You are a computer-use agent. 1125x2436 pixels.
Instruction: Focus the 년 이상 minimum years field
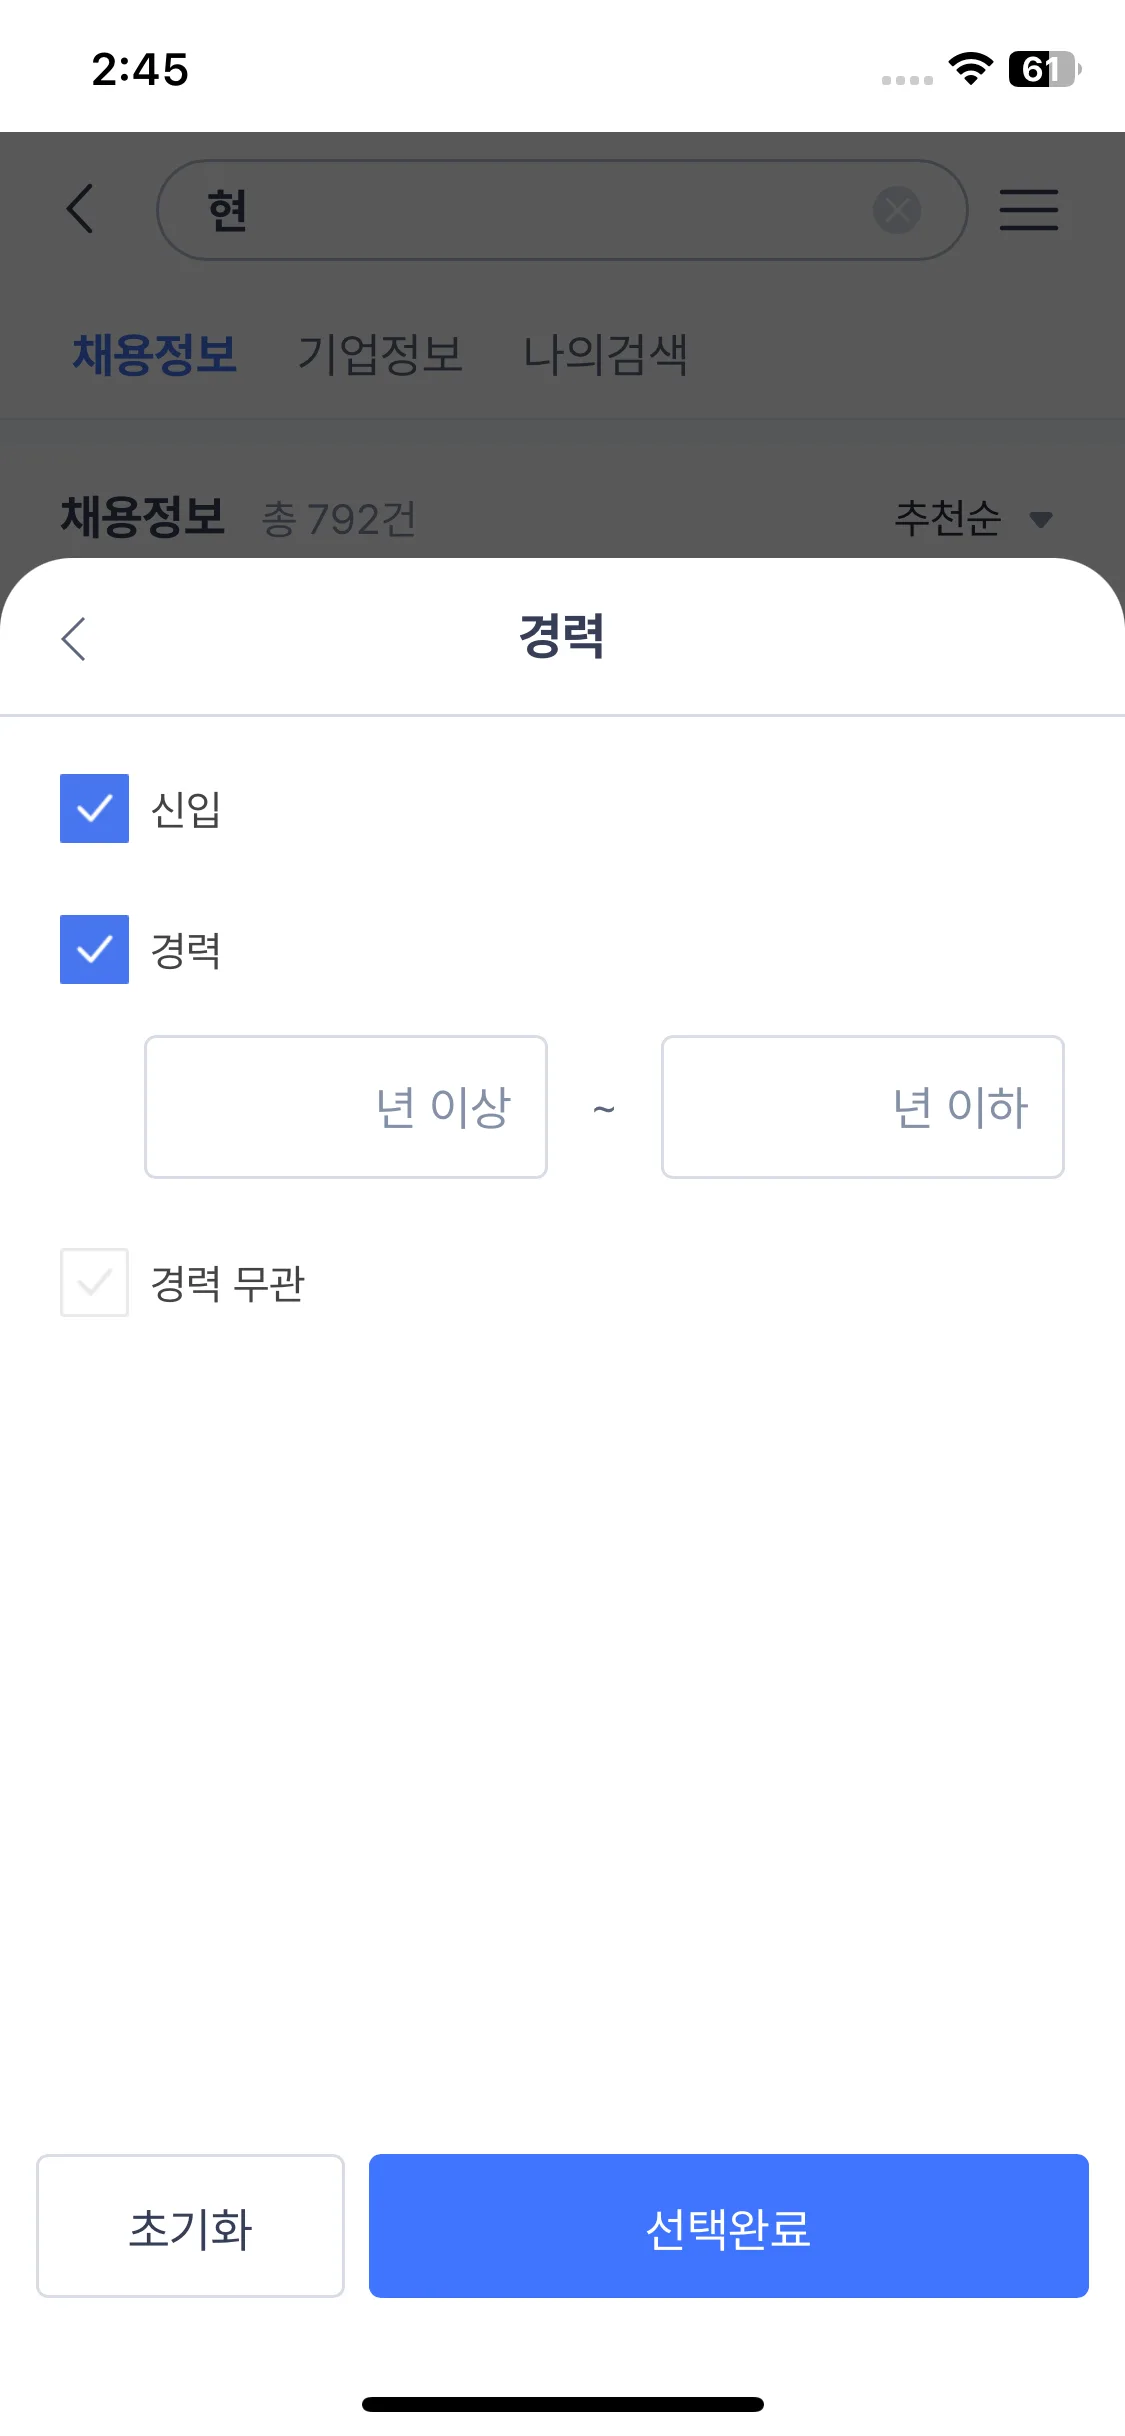pyautogui.click(x=346, y=1107)
